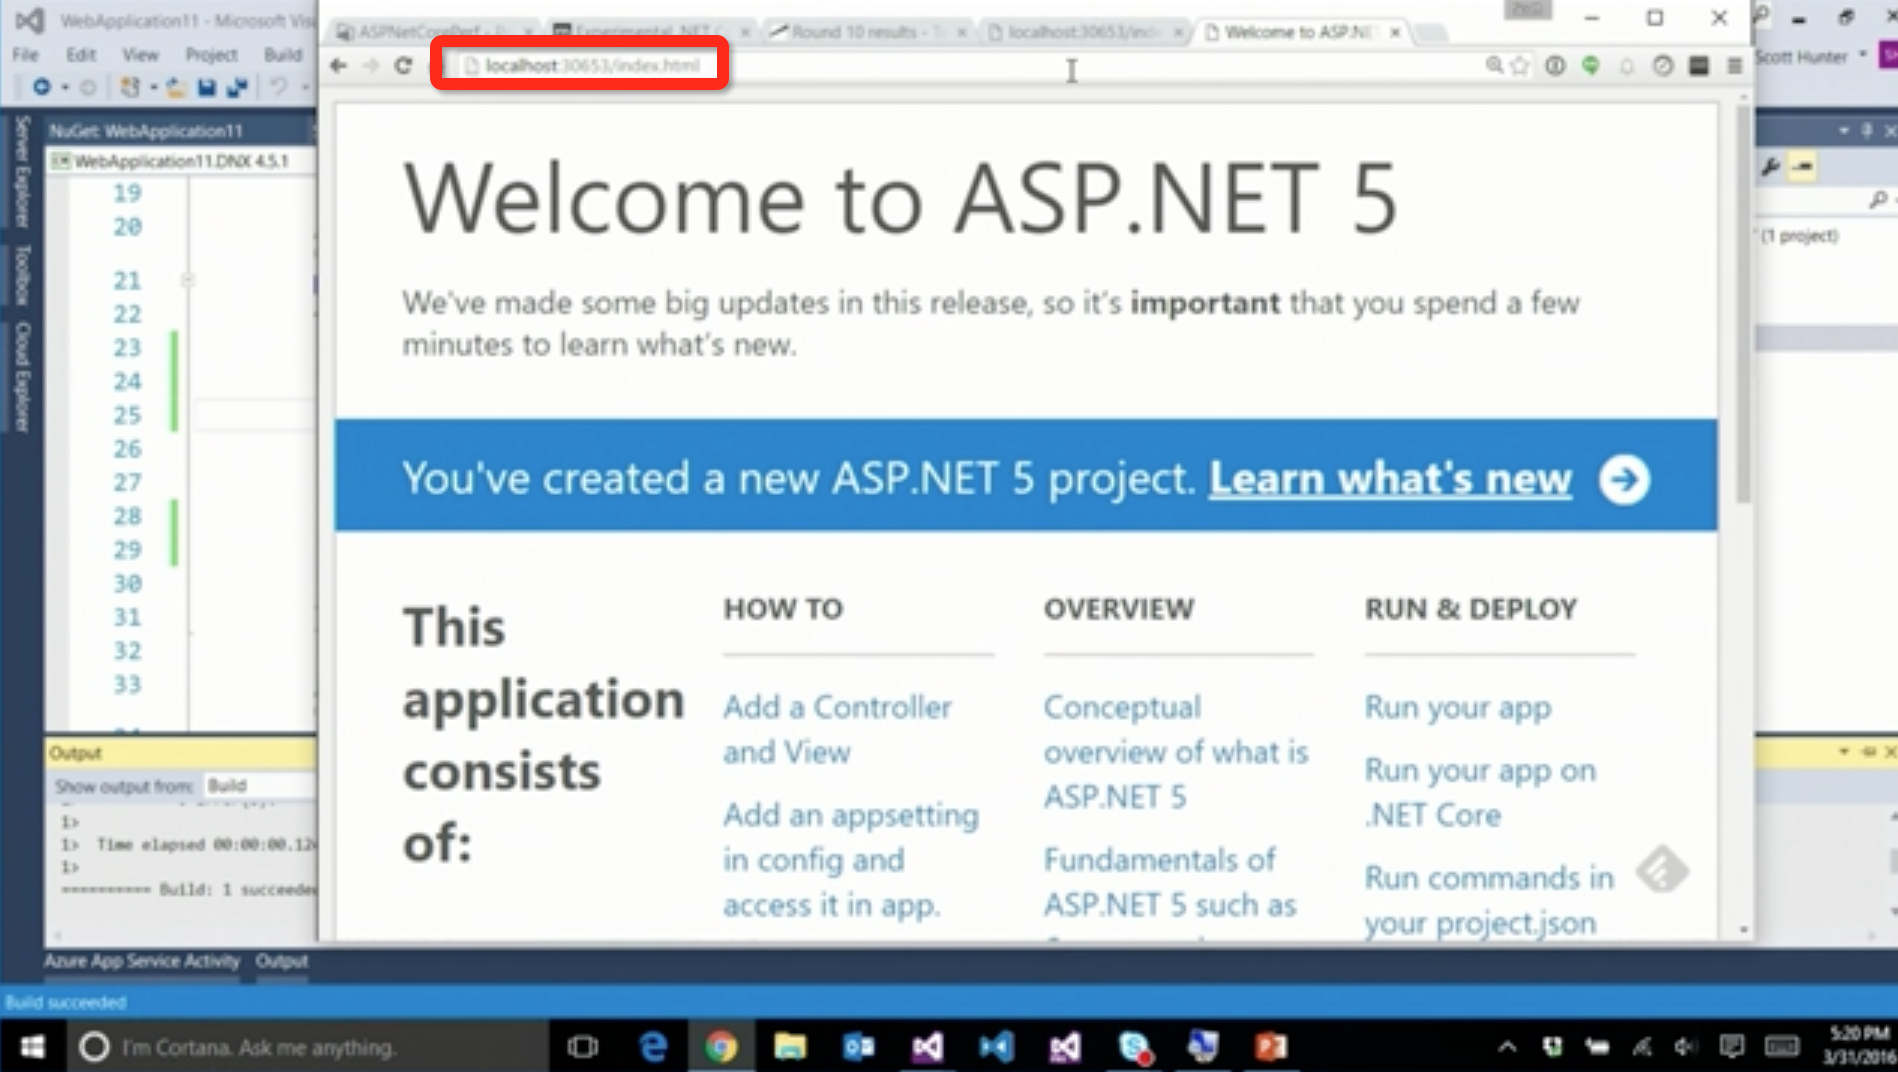The height and width of the screenshot is (1072, 1898).
Task: Open the new tab button in Chrome
Action: (x=1432, y=32)
